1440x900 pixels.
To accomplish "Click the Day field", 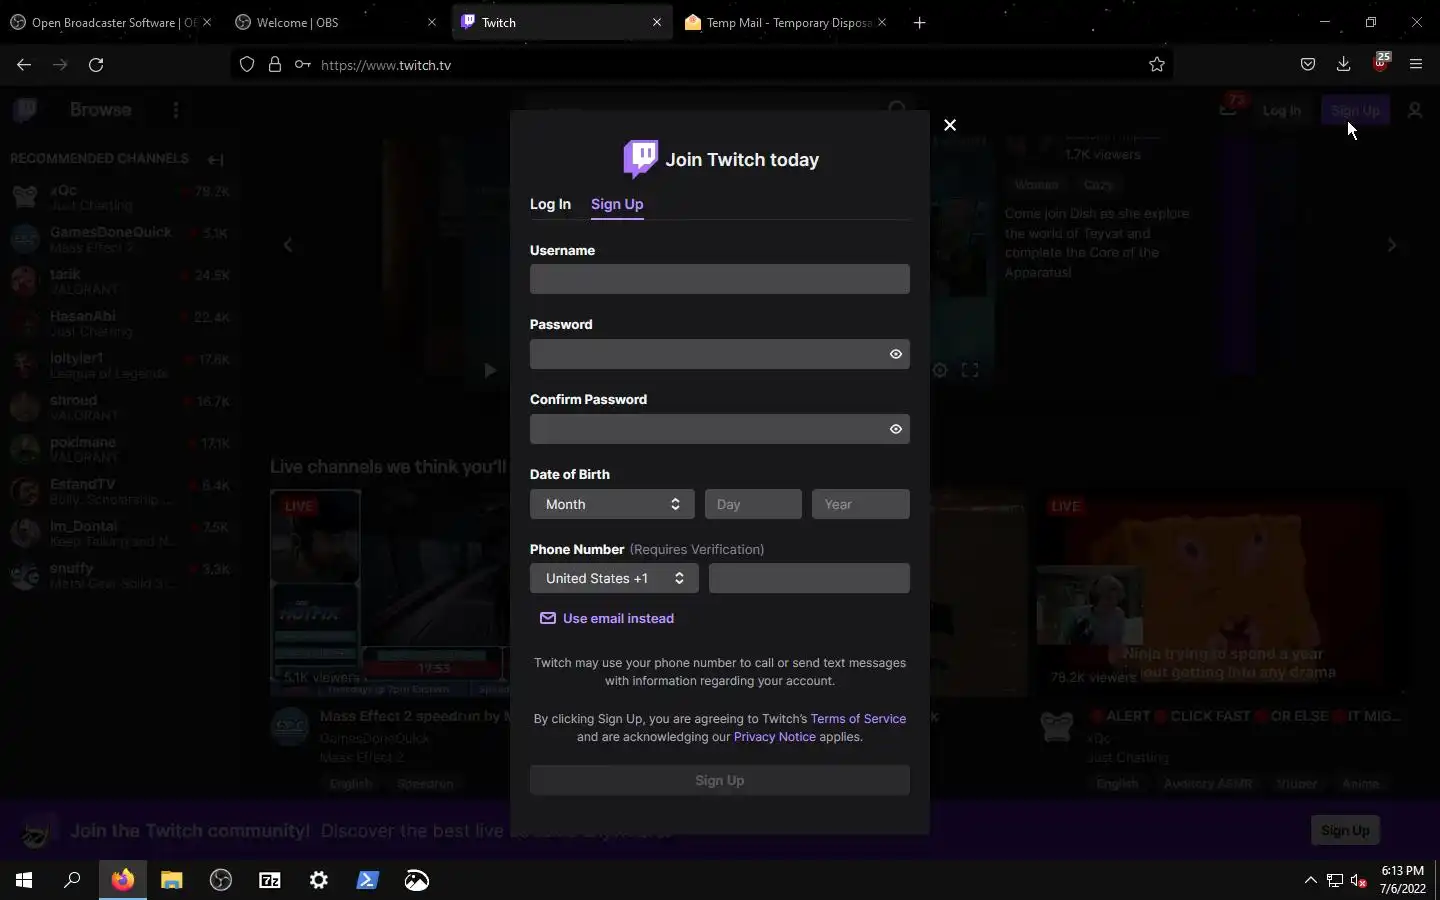I will click(753, 504).
